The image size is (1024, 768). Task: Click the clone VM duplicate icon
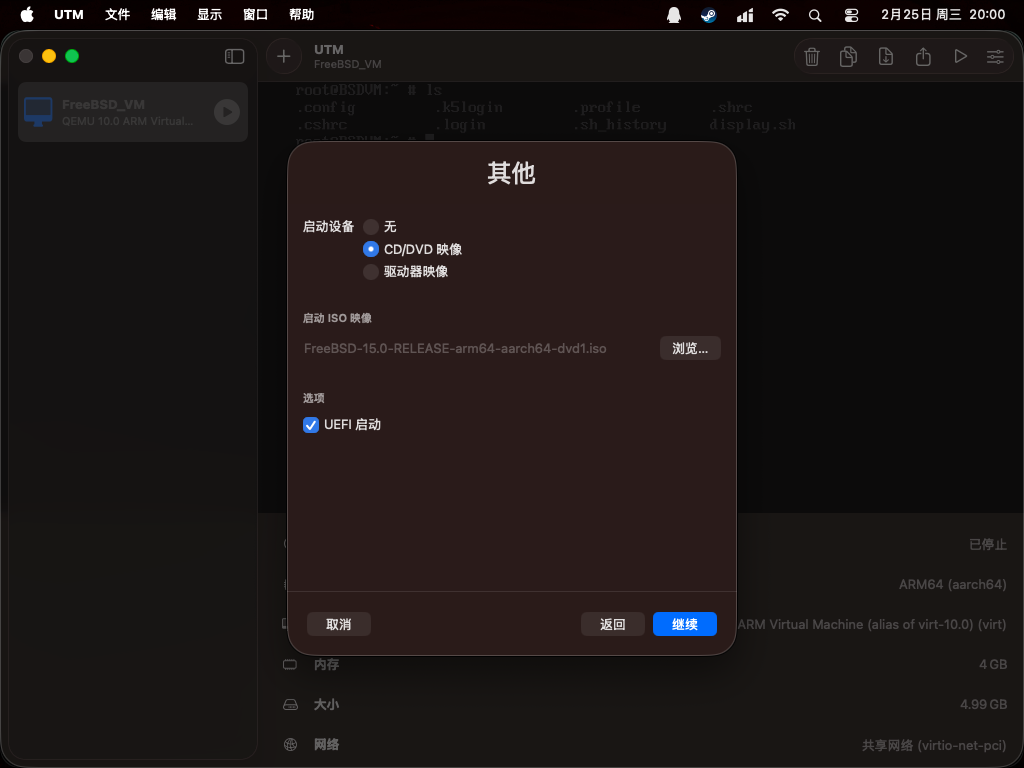848,57
